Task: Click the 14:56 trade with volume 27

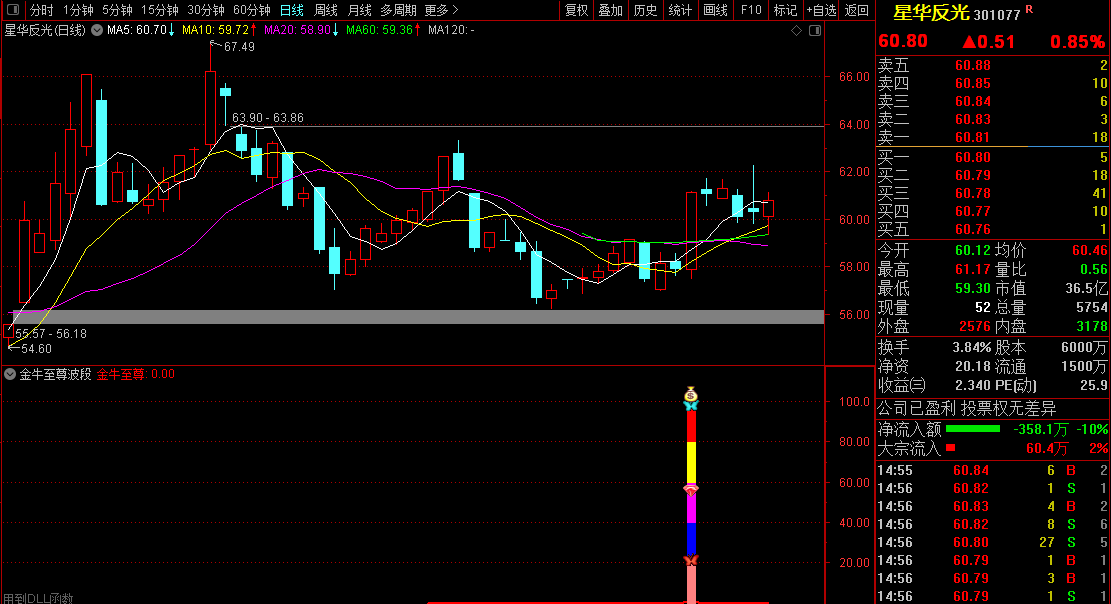Action: pos(993,542)
